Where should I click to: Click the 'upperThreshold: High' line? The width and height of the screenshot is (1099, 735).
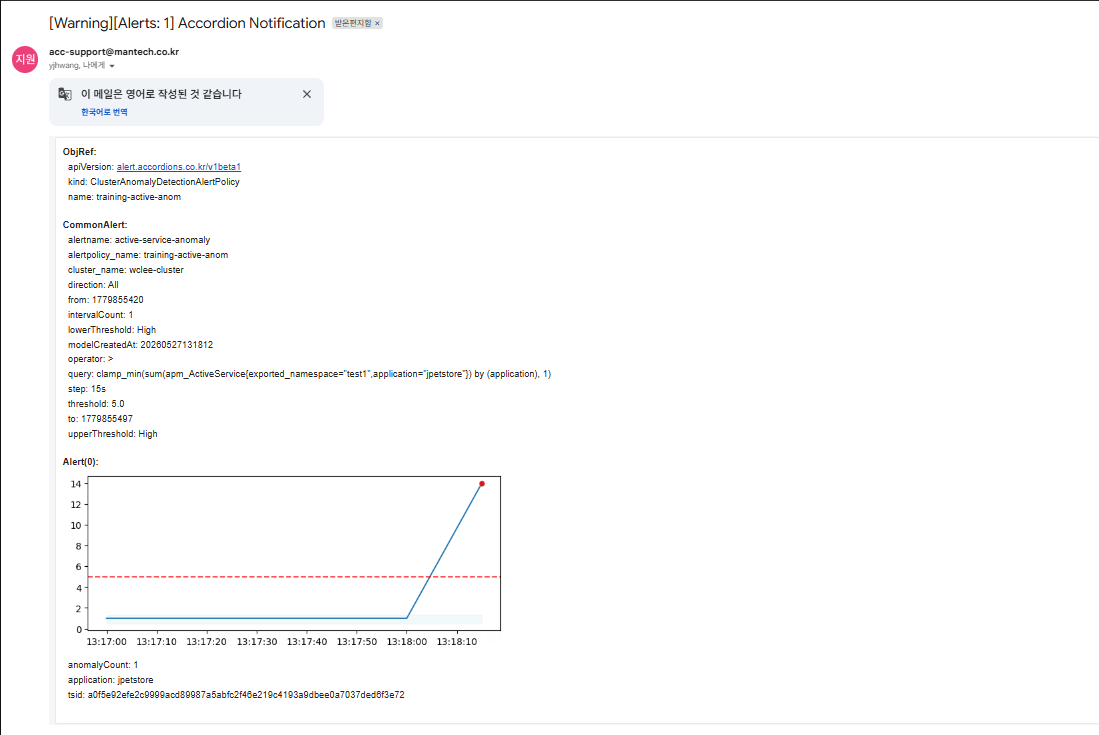(113, 434)
